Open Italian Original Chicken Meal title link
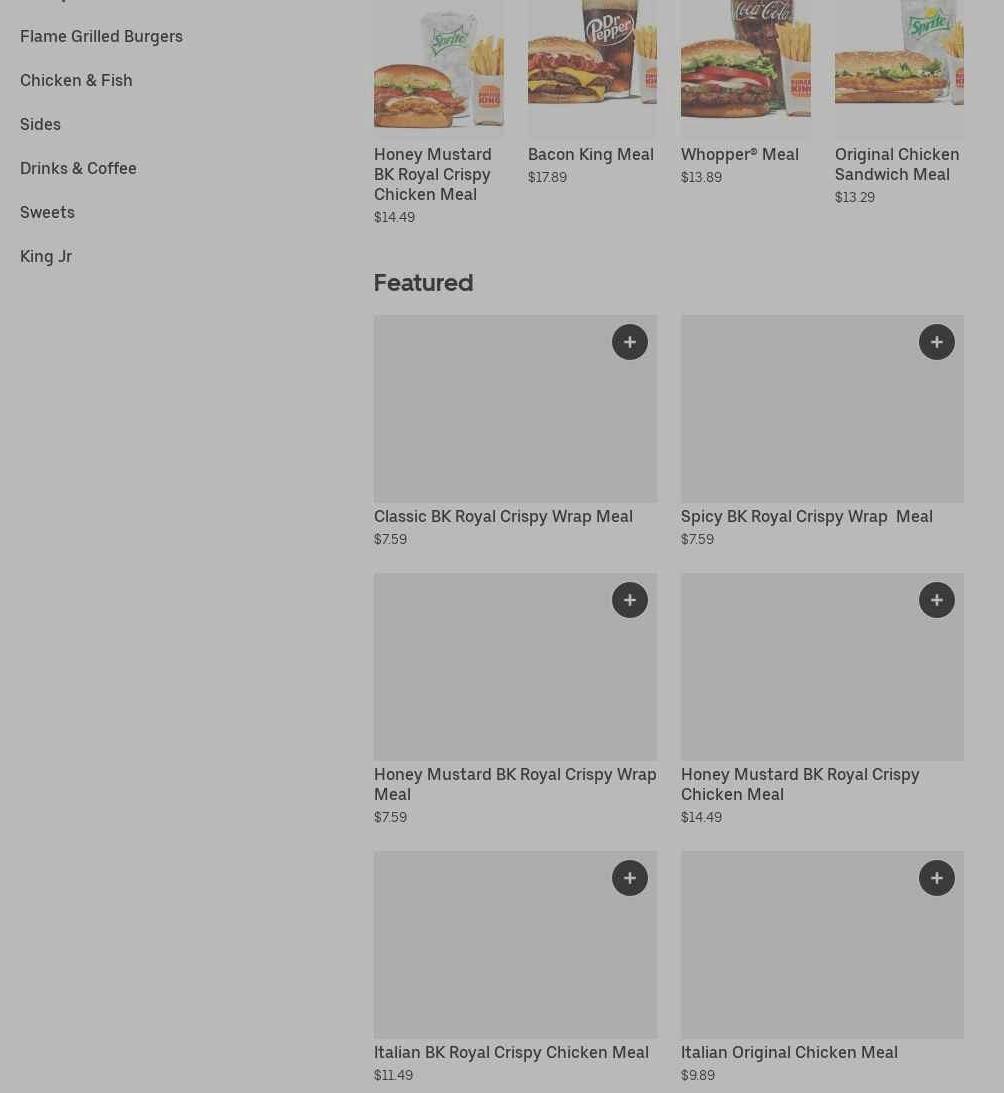Viewport: 1004px width, 1093px height. tap(789, 1053)
